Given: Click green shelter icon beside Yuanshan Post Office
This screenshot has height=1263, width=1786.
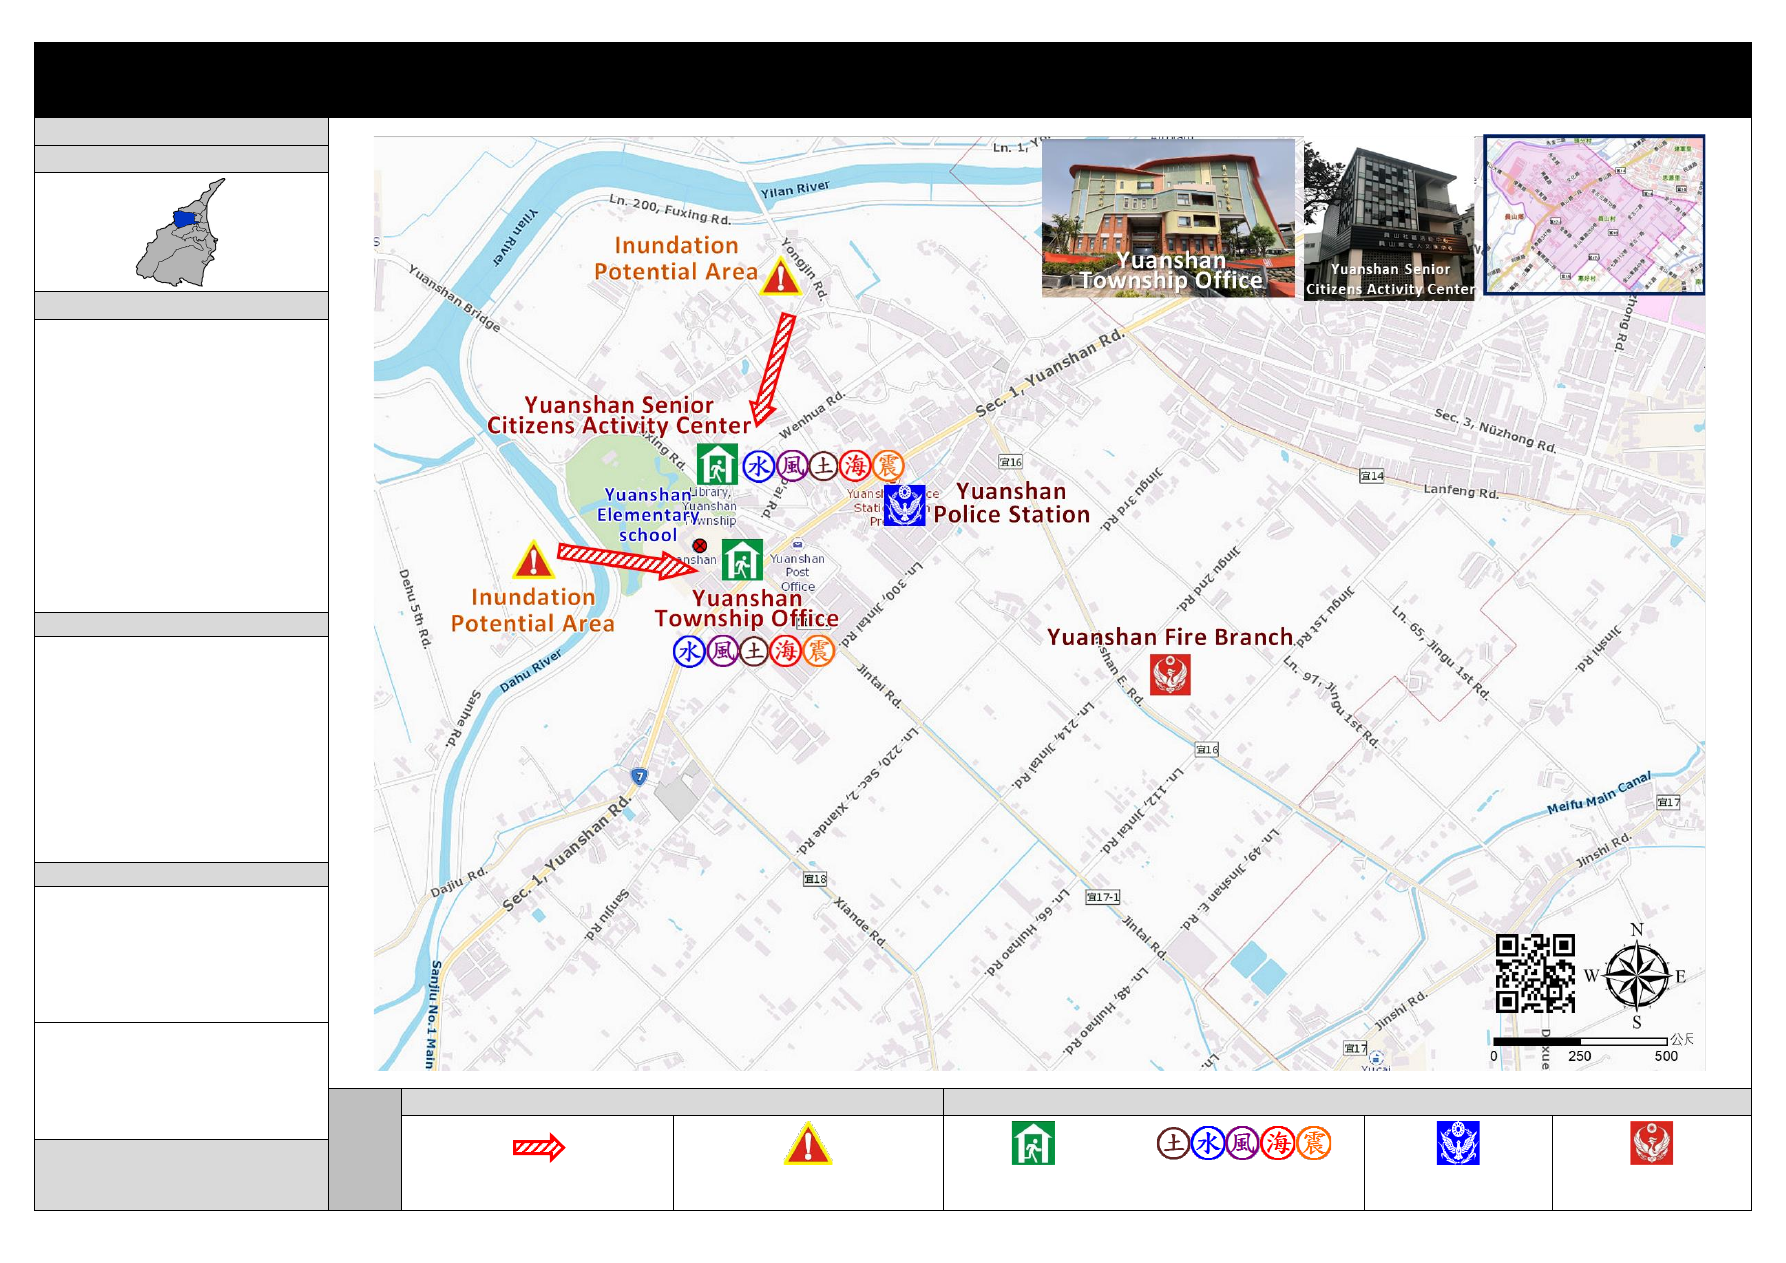Looking at the screenshot, I should (x=742, y=560).
